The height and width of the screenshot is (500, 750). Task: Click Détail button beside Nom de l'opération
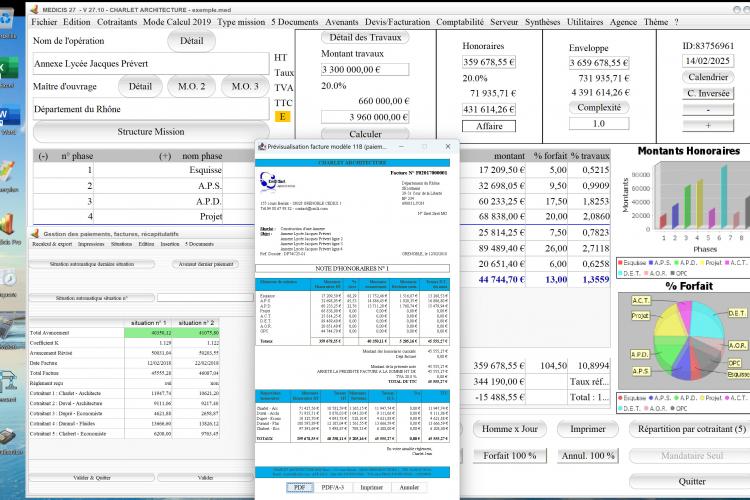click(x=191, y=41)
